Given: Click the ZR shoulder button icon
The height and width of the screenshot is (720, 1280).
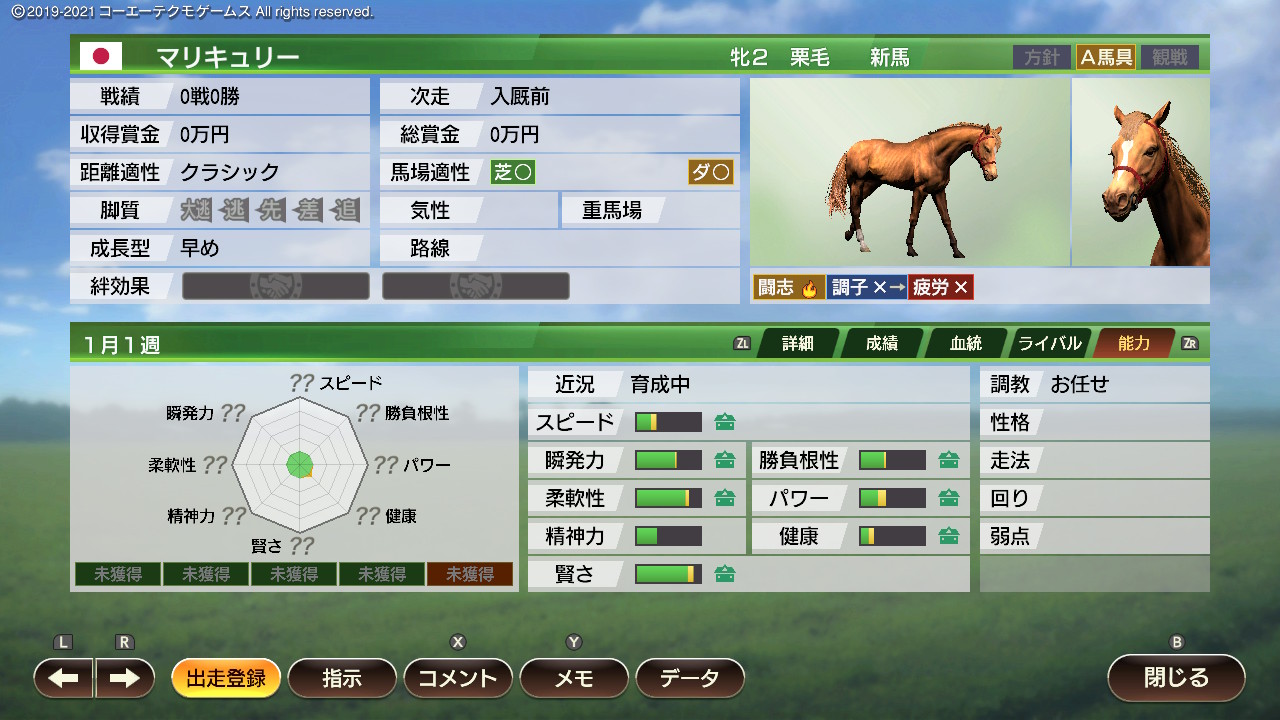Looking at the screenshot, I should [x=1190, y=343].
